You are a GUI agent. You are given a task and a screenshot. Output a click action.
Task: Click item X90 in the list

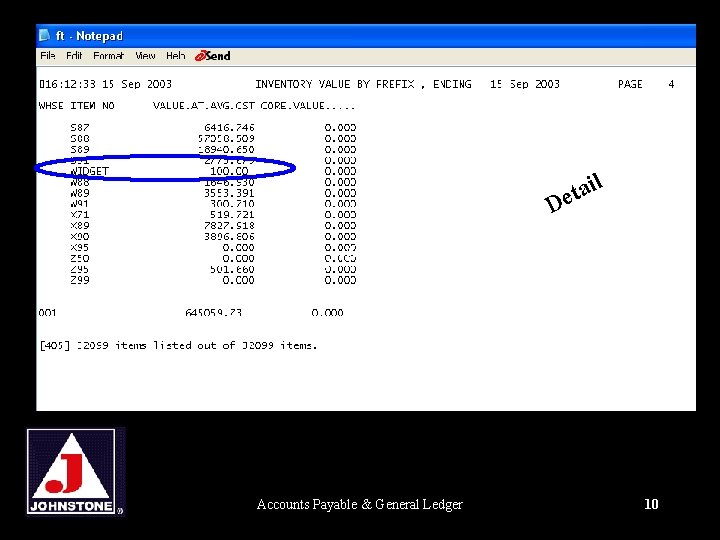pyautogui.click(x=80, y=236)
